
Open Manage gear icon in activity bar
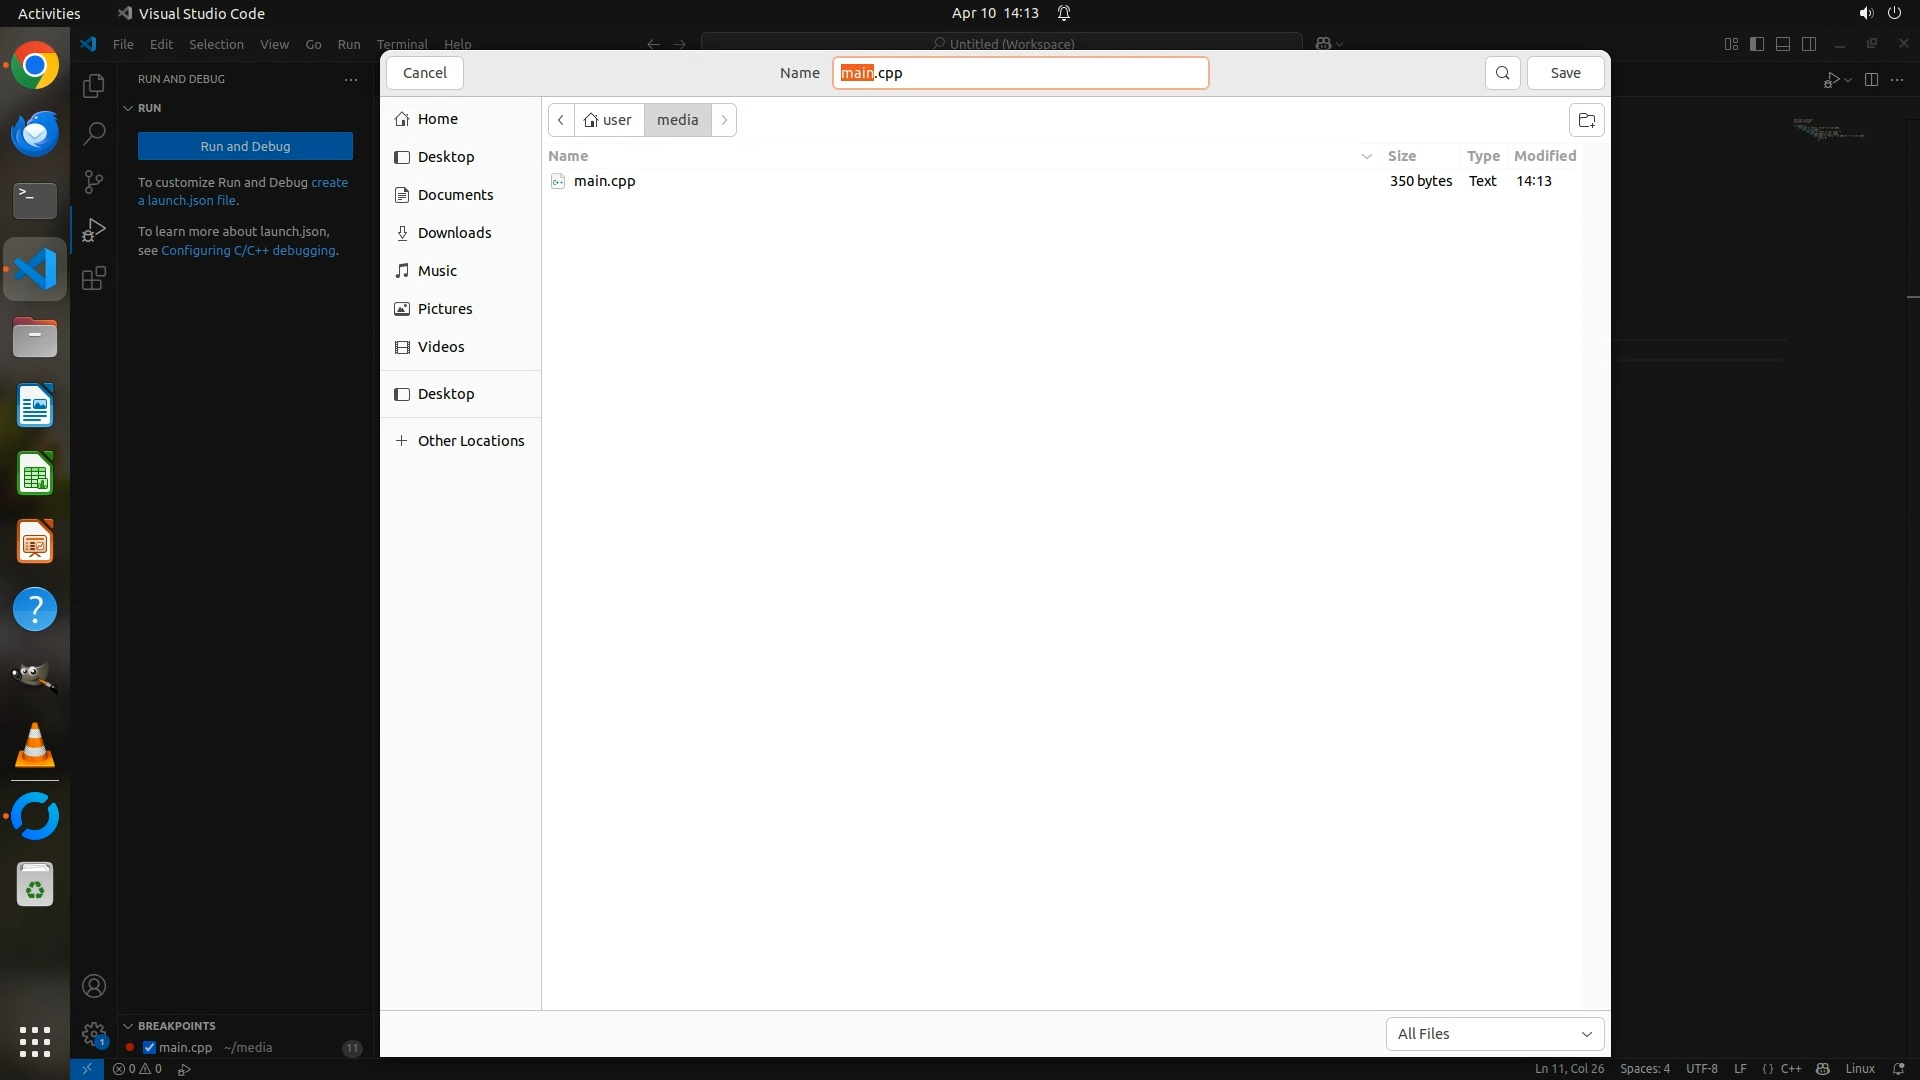coord(93,1033)
